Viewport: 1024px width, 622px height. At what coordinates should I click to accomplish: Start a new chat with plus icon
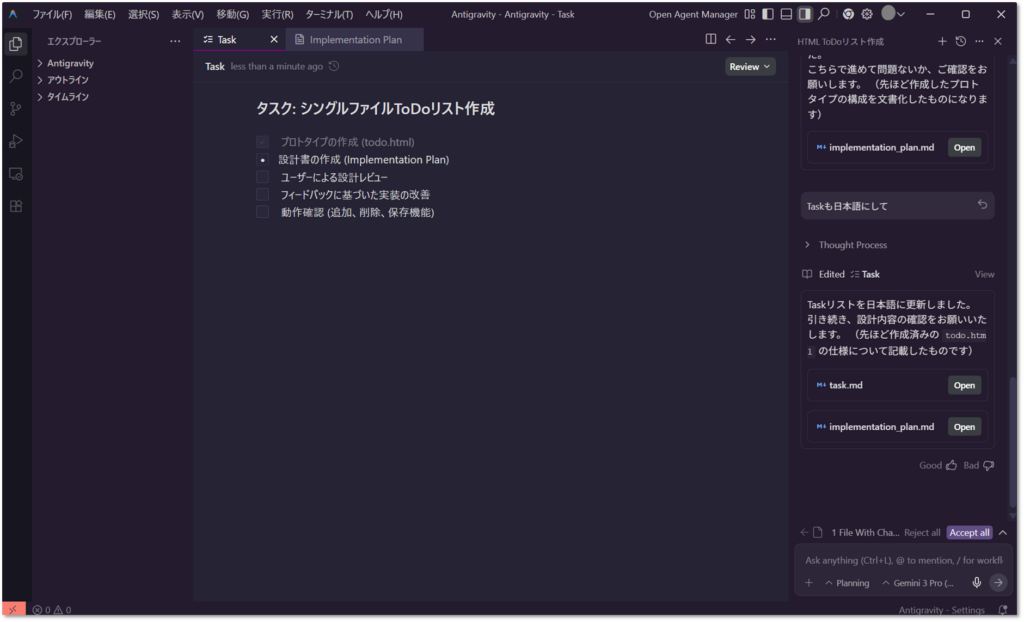coord(942,41)
